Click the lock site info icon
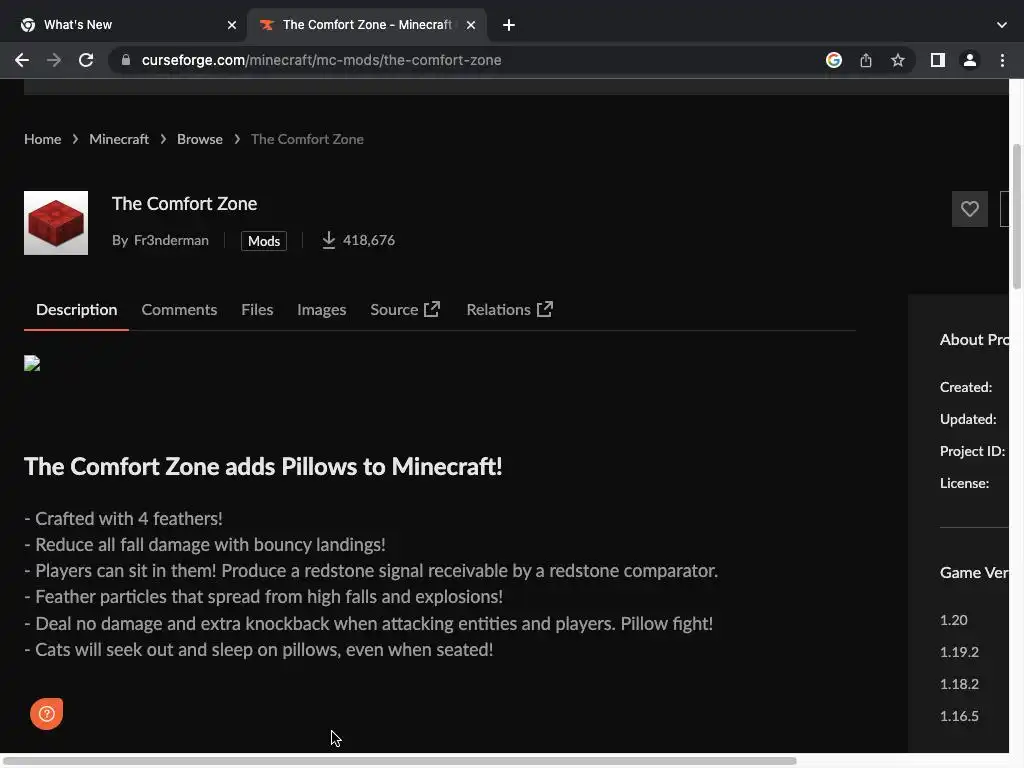 coord(126,60)
